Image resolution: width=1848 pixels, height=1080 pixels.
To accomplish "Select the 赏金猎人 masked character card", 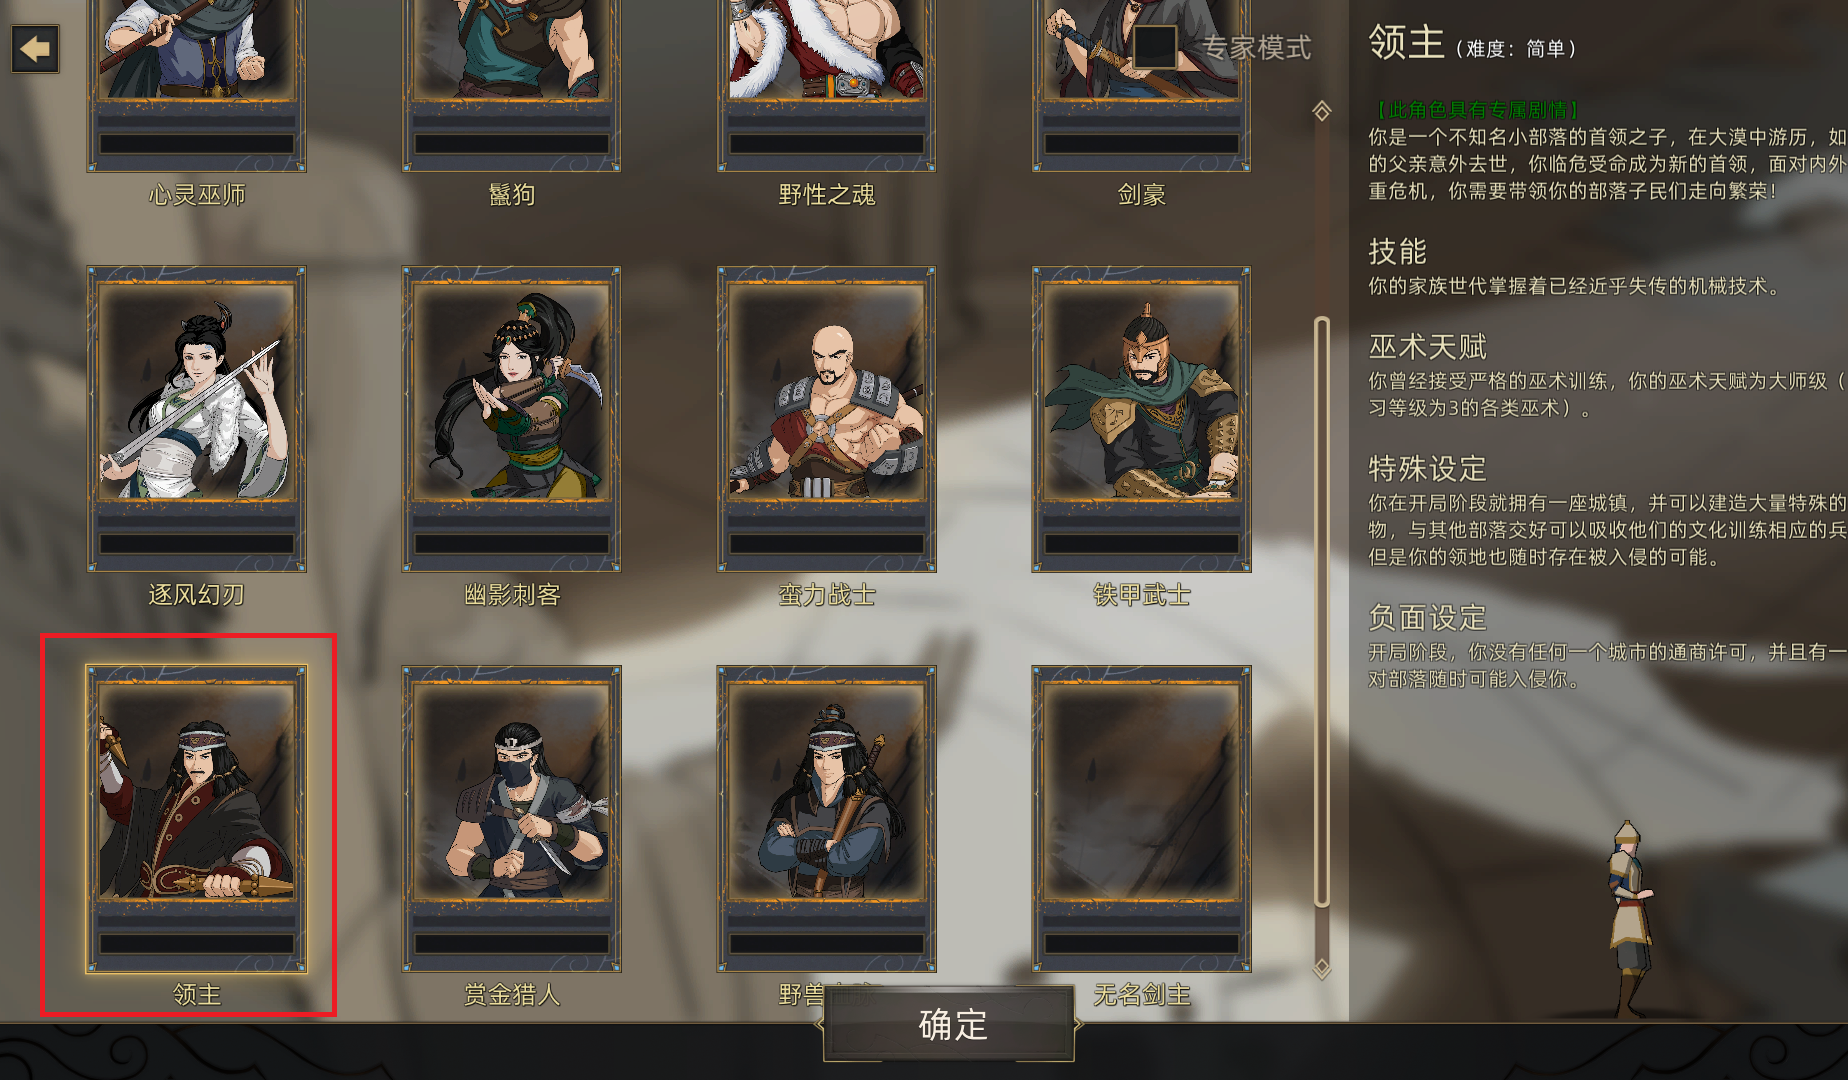I will (512, 819).
